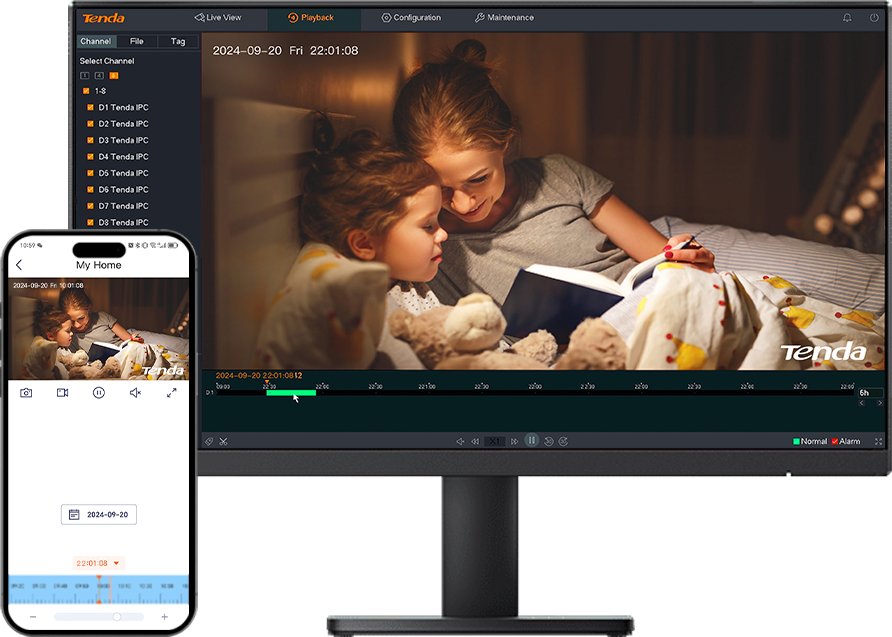Start recording with the phone video icon
The width and height of the screenshot is (892, 637).
[x=63, y=392]
